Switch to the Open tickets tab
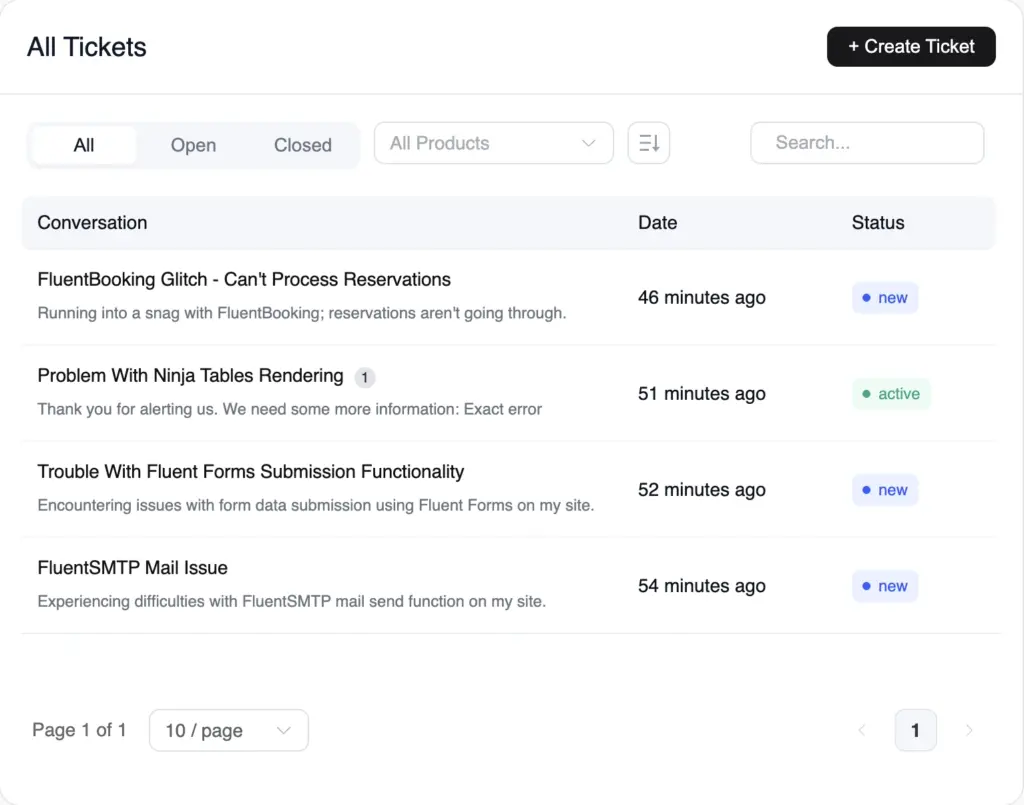The image size is (1024, 805). (x=193, y=145)
